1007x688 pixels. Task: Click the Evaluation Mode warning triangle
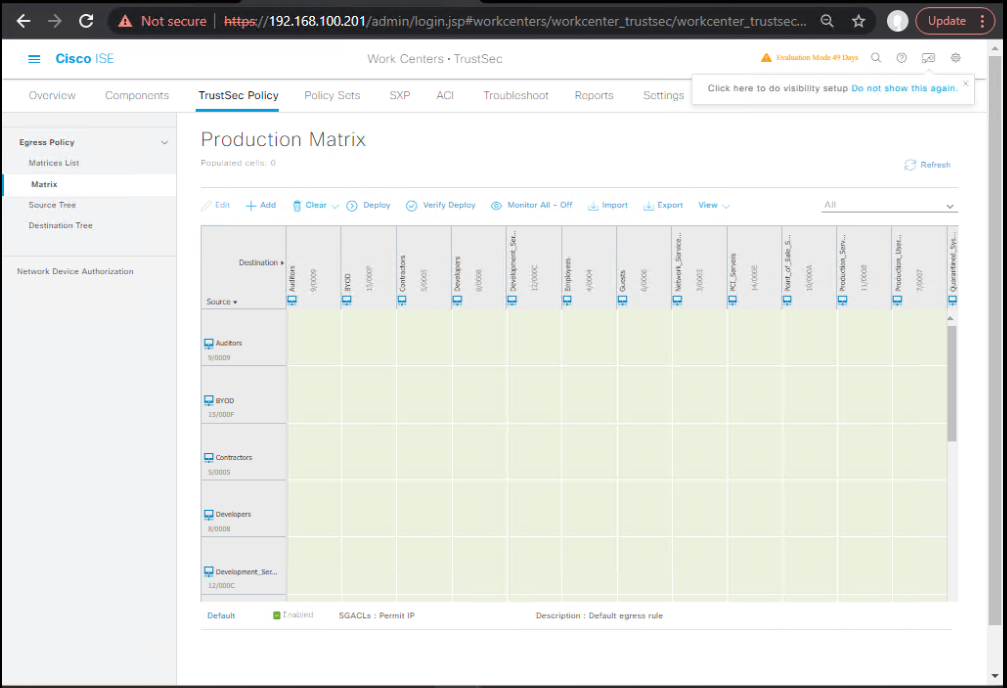(766, 58)
